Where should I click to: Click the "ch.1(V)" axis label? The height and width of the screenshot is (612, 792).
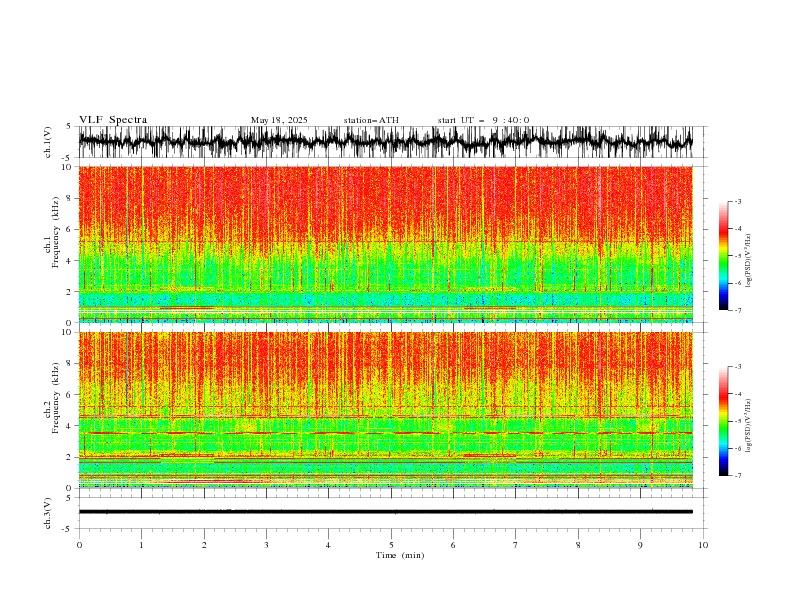48,142
